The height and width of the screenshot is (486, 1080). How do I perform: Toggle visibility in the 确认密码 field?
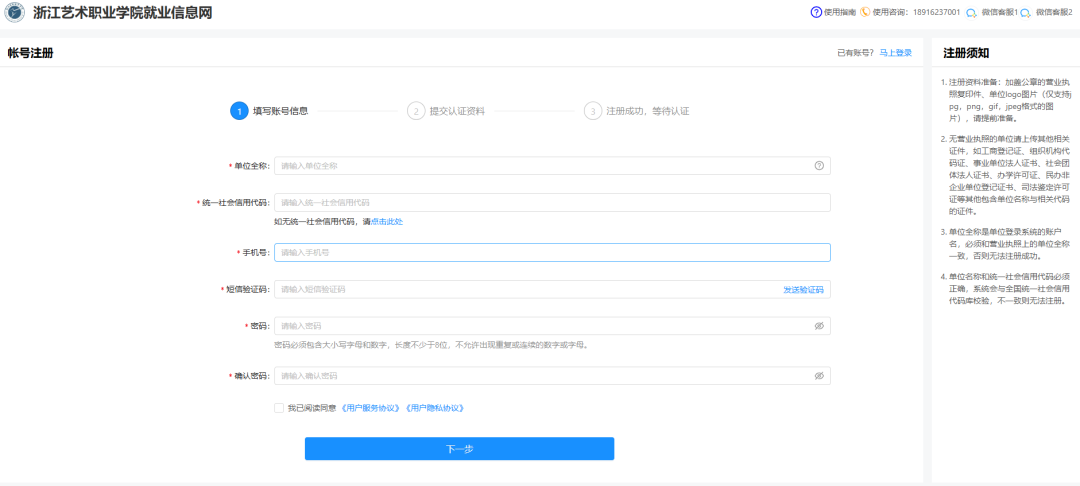click(818, 376)
